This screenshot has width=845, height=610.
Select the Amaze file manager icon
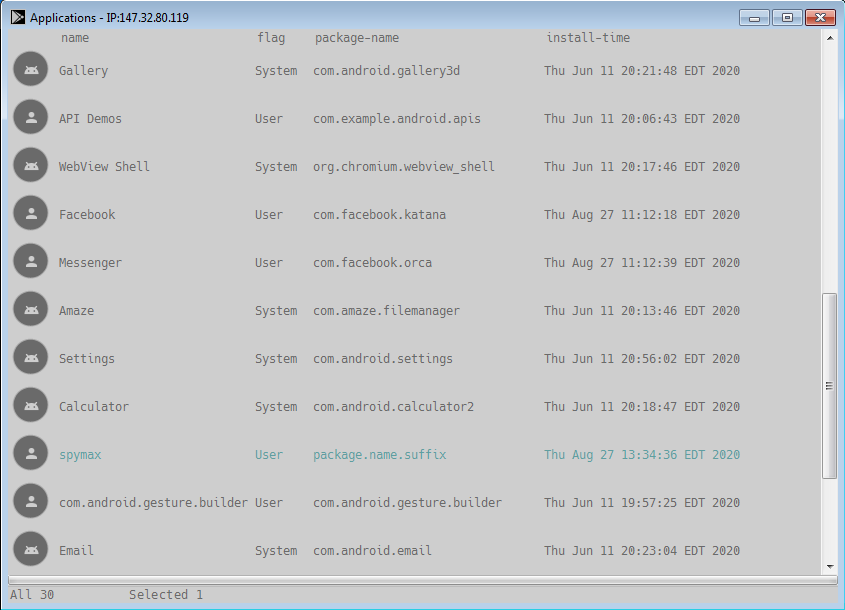(x=31, y=309)
